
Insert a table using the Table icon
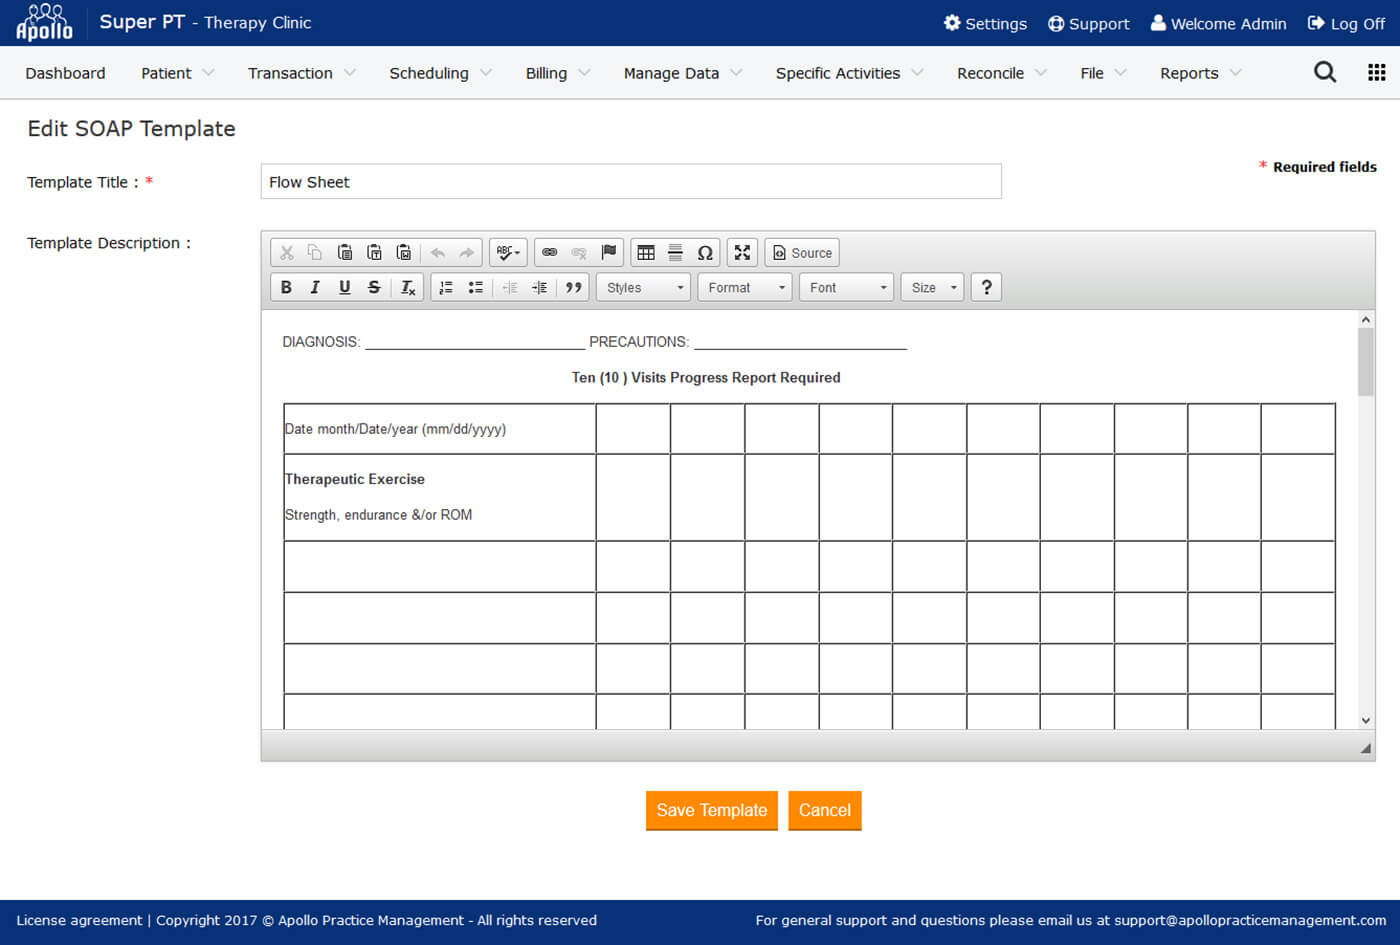646,253
